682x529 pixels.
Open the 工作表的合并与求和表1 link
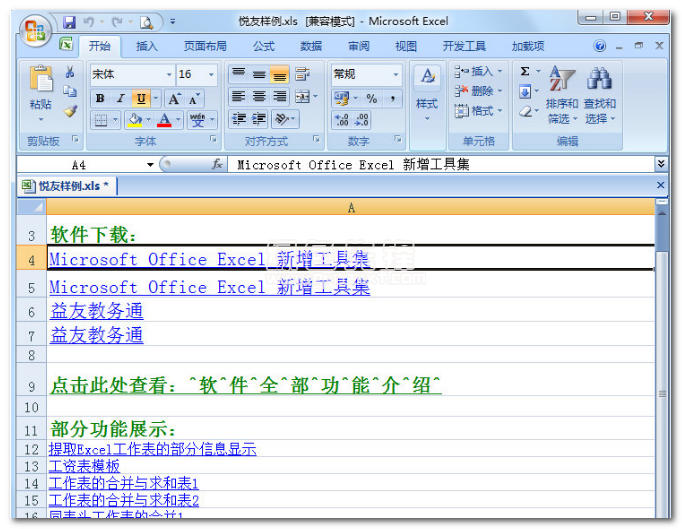point(124,483)
